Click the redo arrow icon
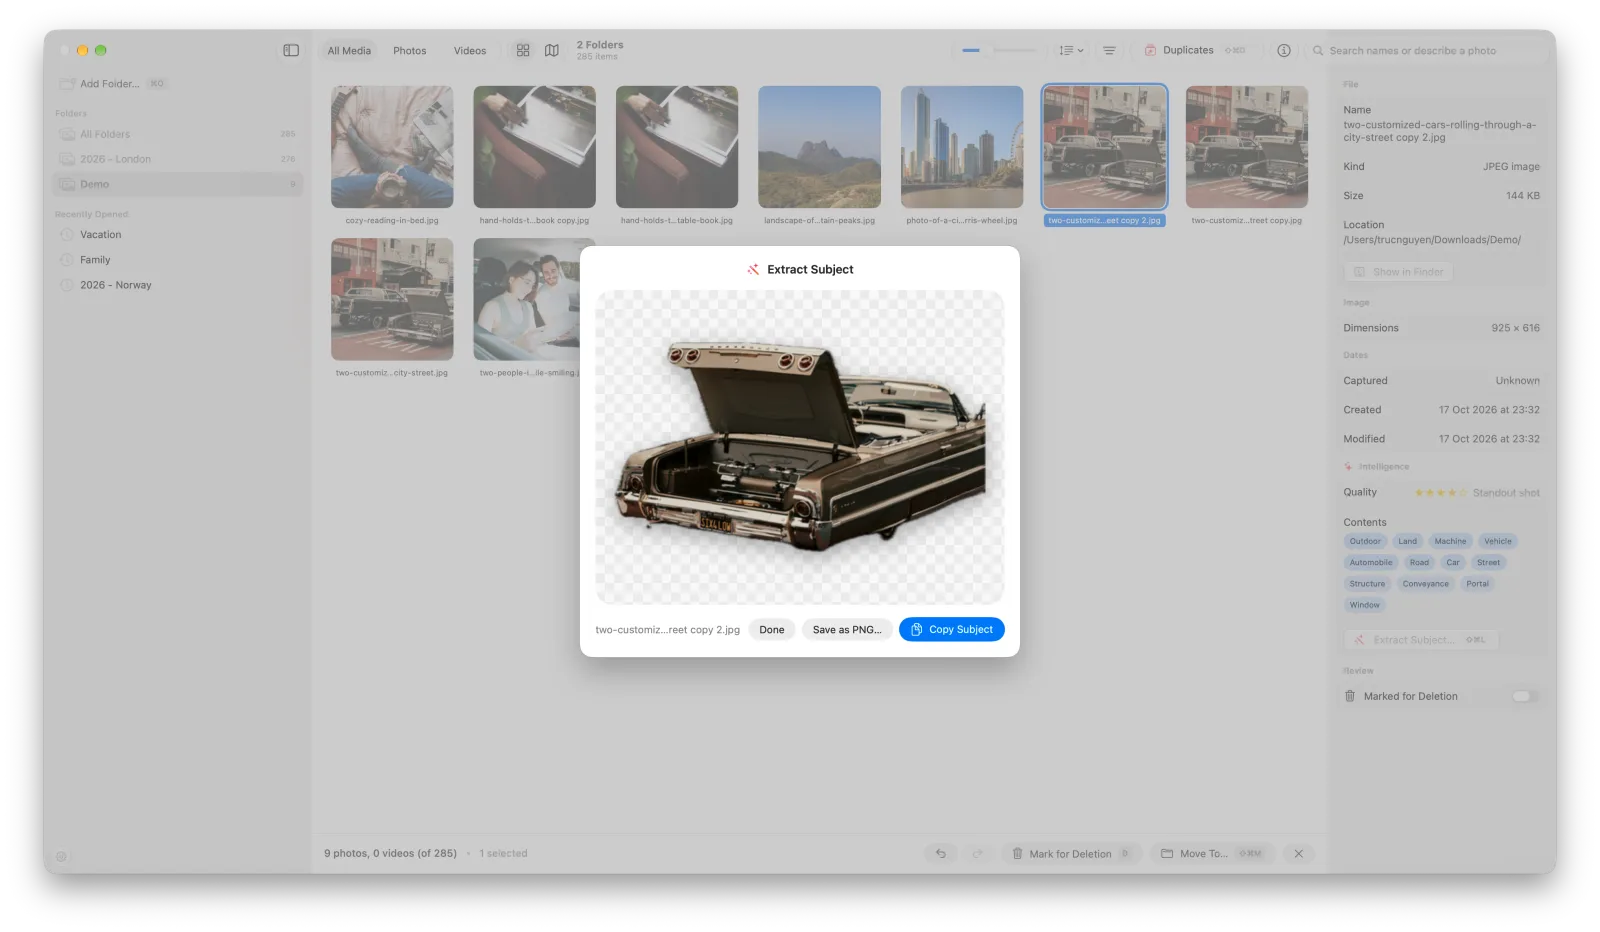The width and height of the screenshot is (1600, 932). 978,854
